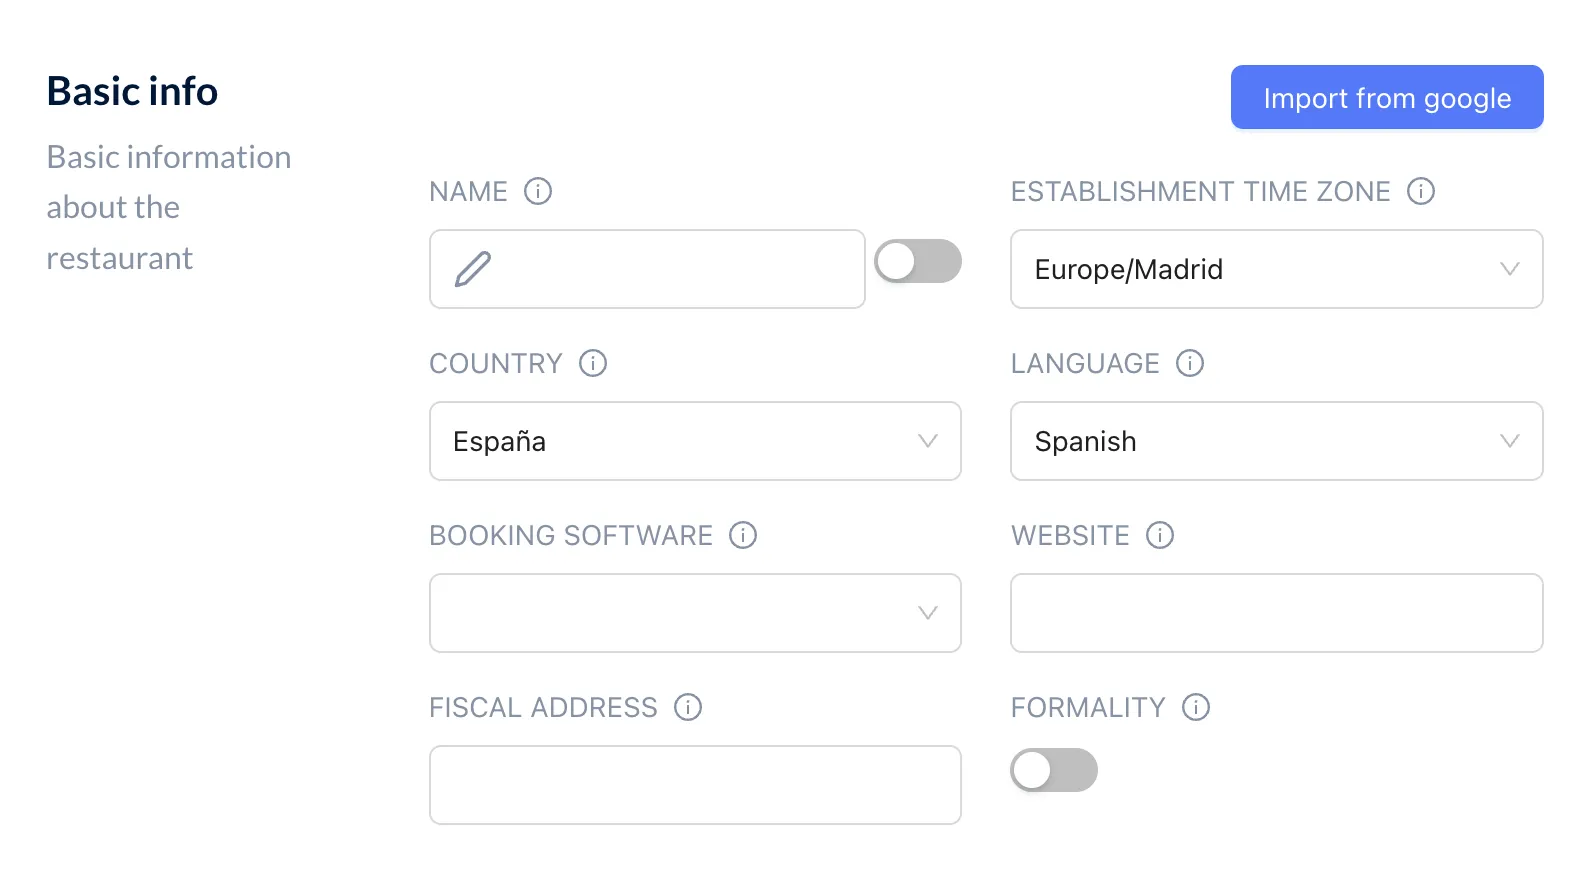Image resolution: width=1590 pixels, height=880 pixels.
Task: Focus the Fiscal Address input field
Action: 695,785
